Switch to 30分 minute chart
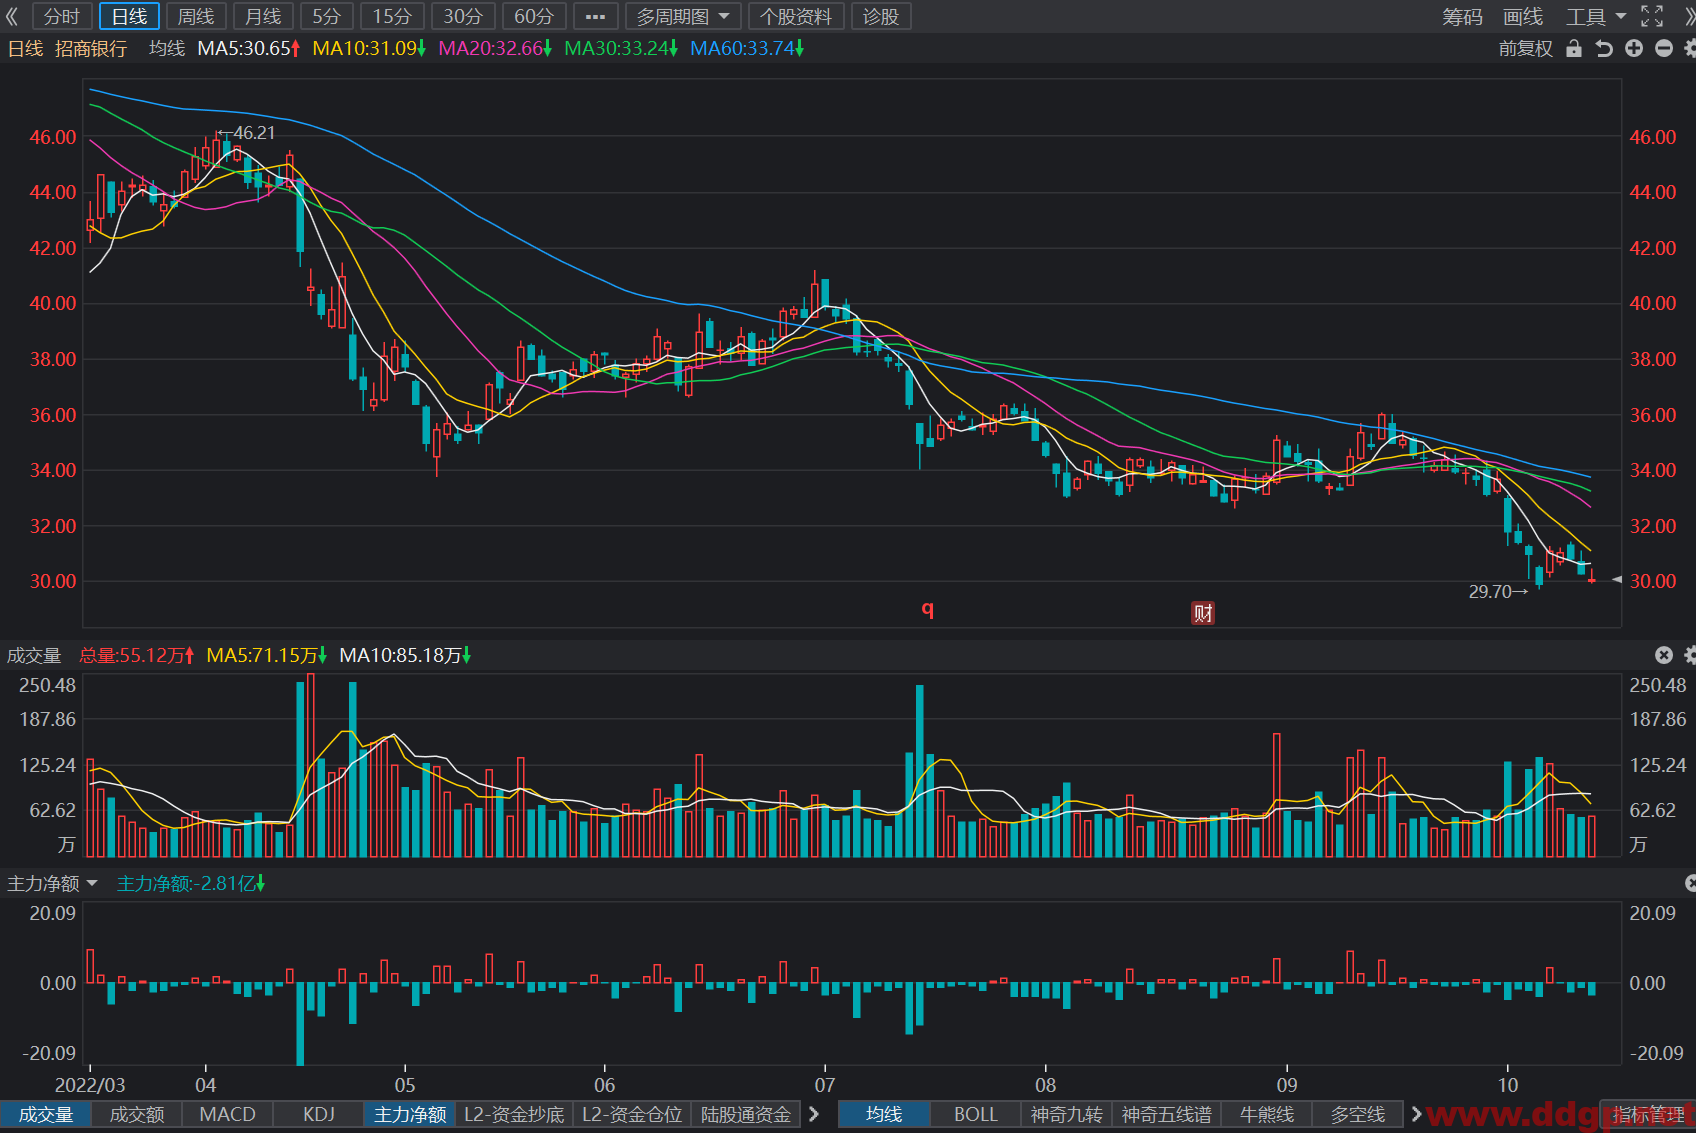 pos(463,16)
